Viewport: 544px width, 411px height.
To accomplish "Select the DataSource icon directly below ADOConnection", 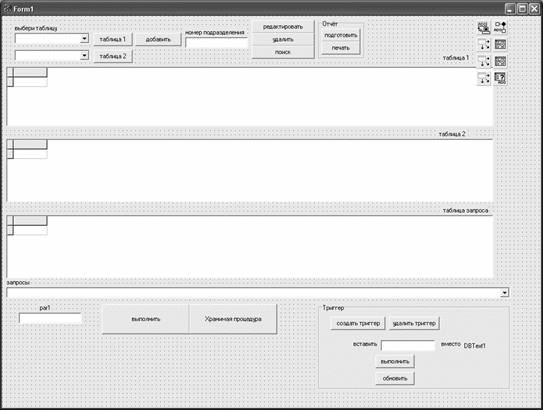I will 484,44.
